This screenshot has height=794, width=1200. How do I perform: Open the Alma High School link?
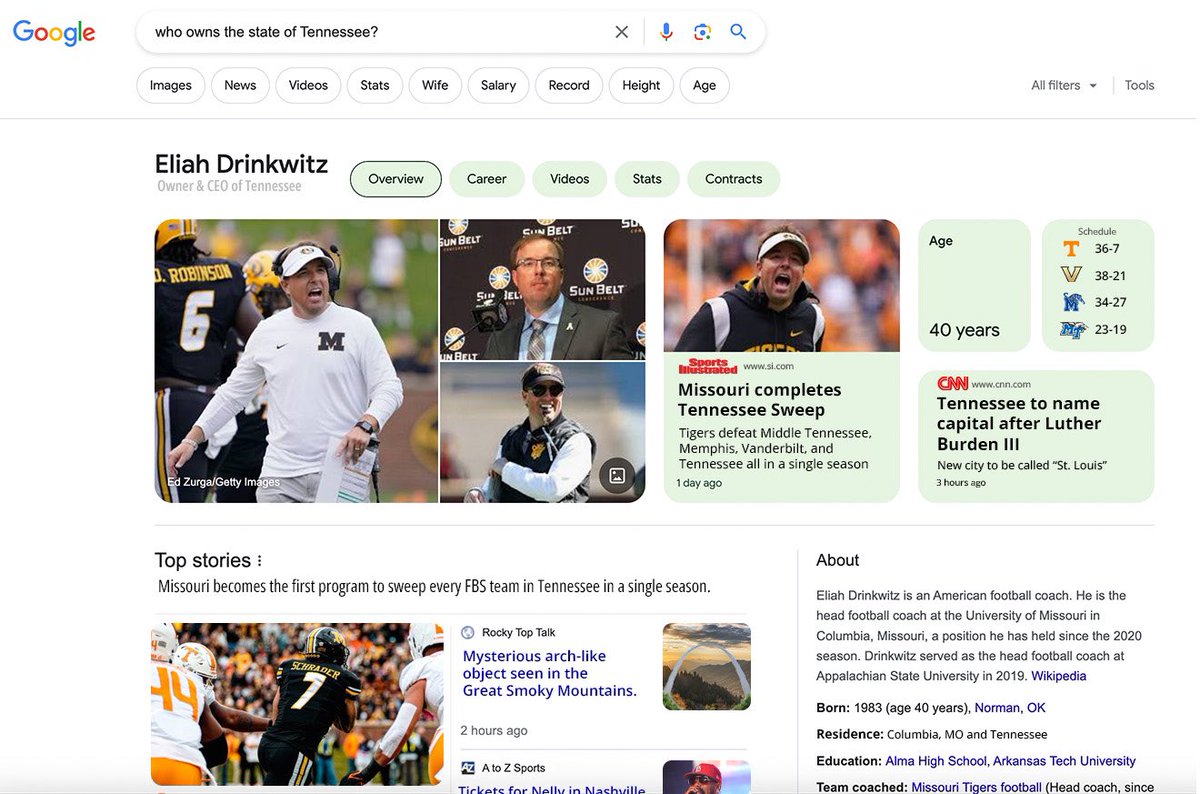click(x=936, y=761)
